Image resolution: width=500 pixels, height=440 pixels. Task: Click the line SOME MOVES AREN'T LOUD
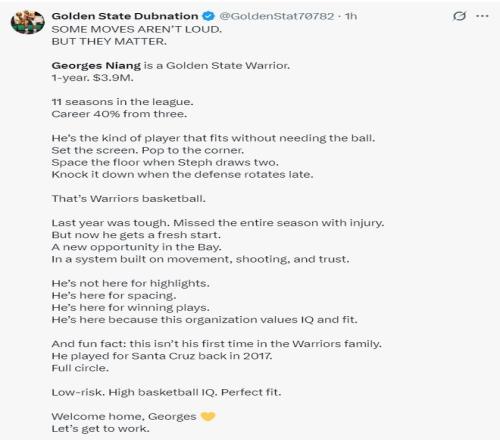tap(137, 29)
